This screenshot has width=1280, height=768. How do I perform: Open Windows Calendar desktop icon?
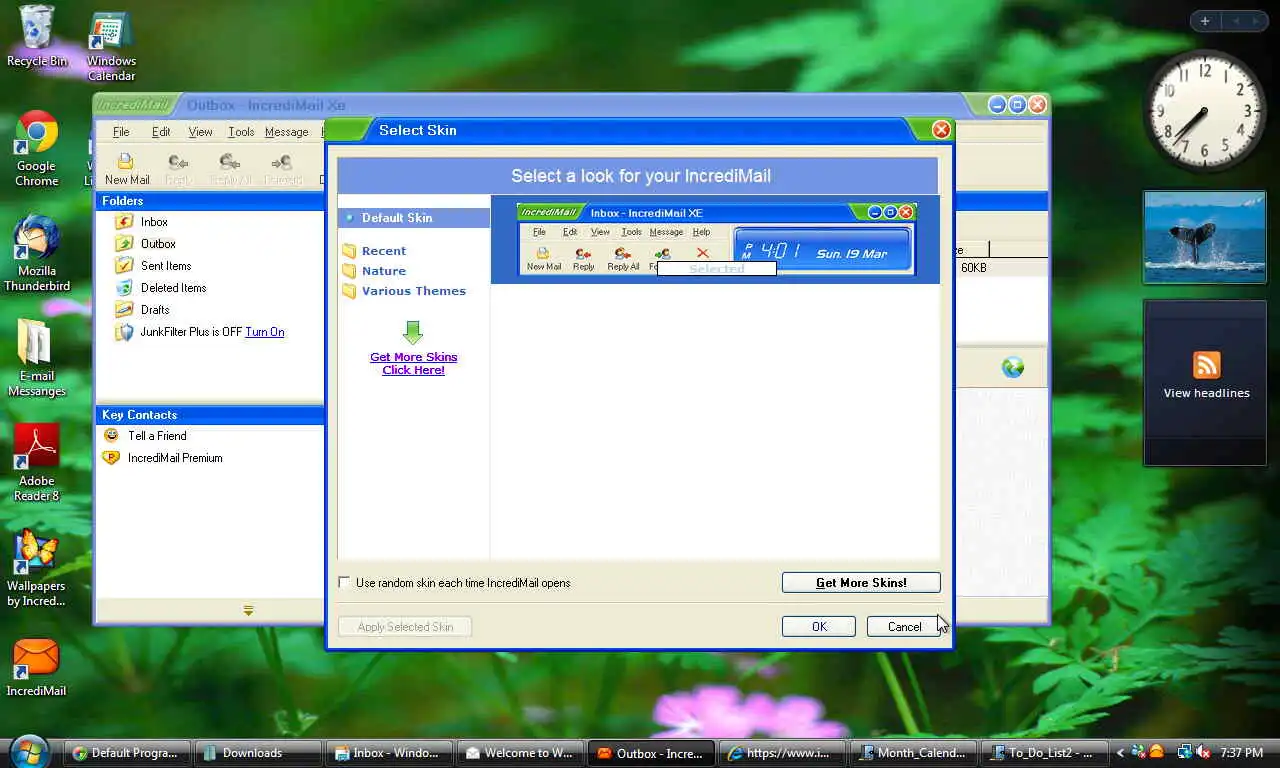(x=111, y=46)
